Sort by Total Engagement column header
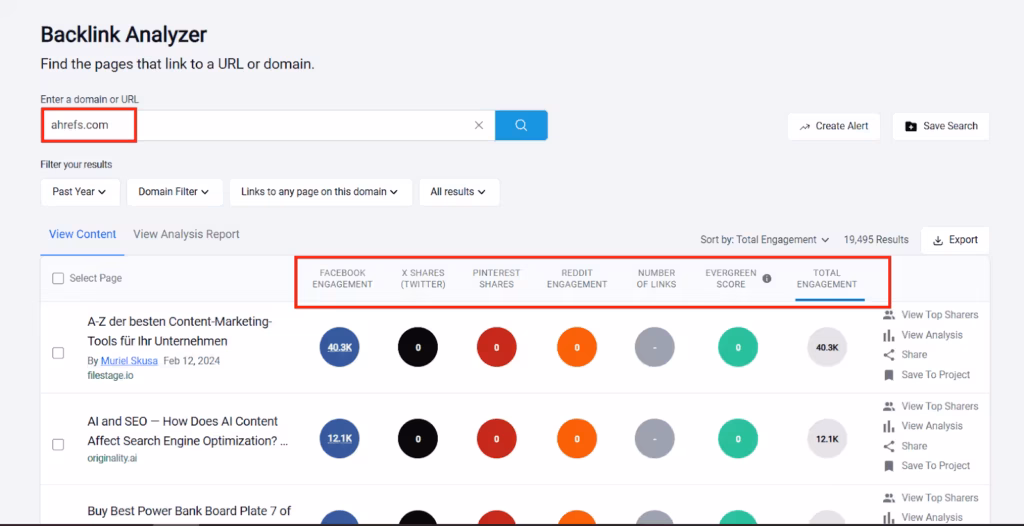This screenshot has width=1024, height=526. (827, 278)
